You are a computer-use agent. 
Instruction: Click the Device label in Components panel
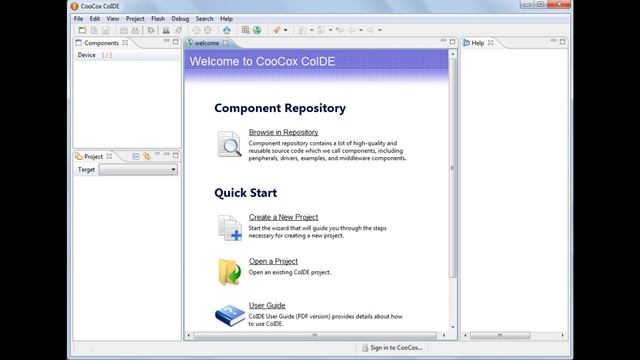87,55
